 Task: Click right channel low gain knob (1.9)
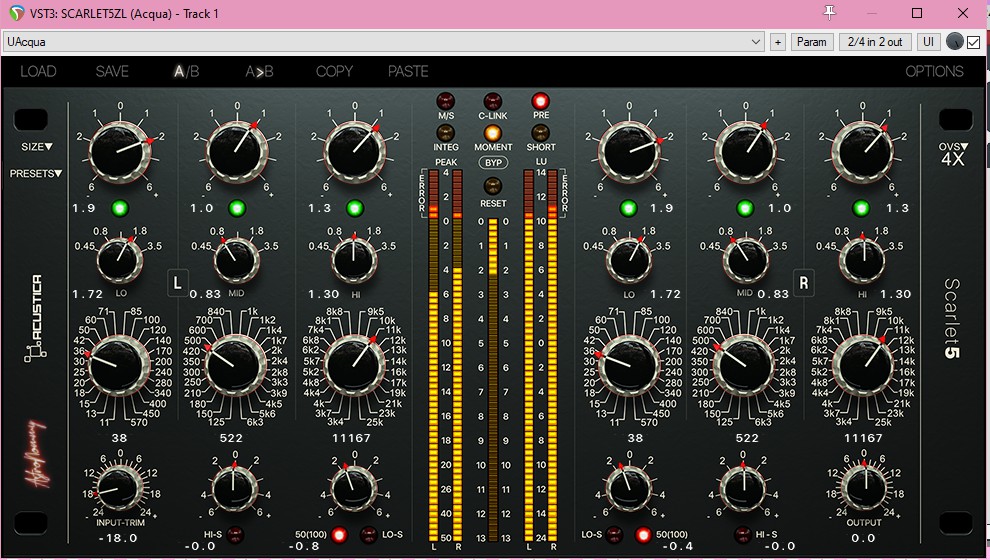(629, 153)
